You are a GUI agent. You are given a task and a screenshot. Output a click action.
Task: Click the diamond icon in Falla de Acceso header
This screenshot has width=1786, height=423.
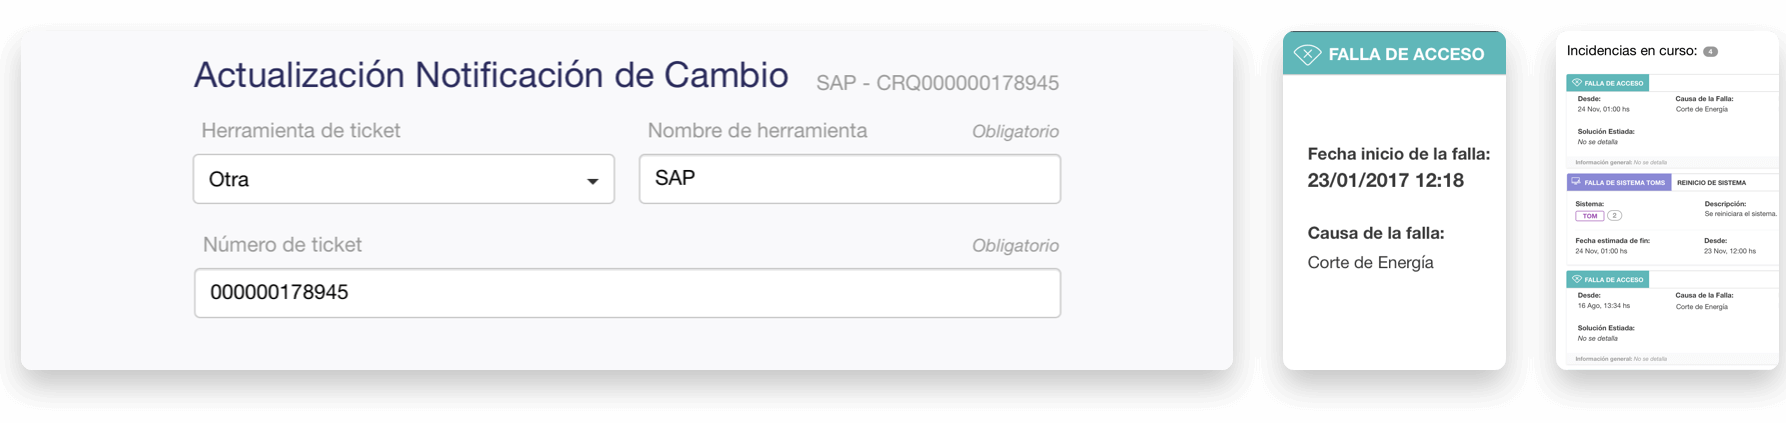(x=1307, y=54)
